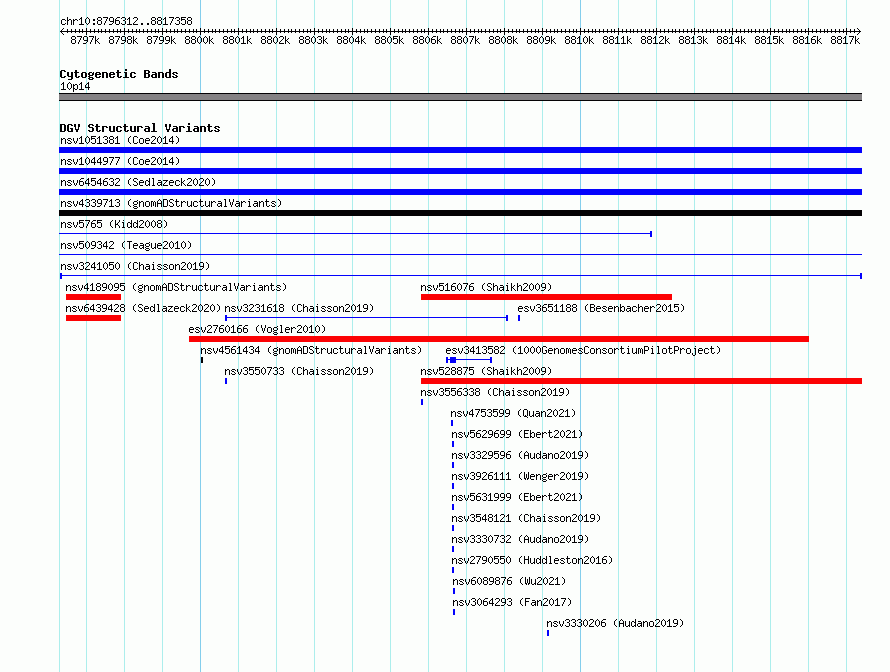Viewport: 890px width, 672px height.
Task: Open the nsv516076 (Shaikh2009) label
Action: coord(486,287)
